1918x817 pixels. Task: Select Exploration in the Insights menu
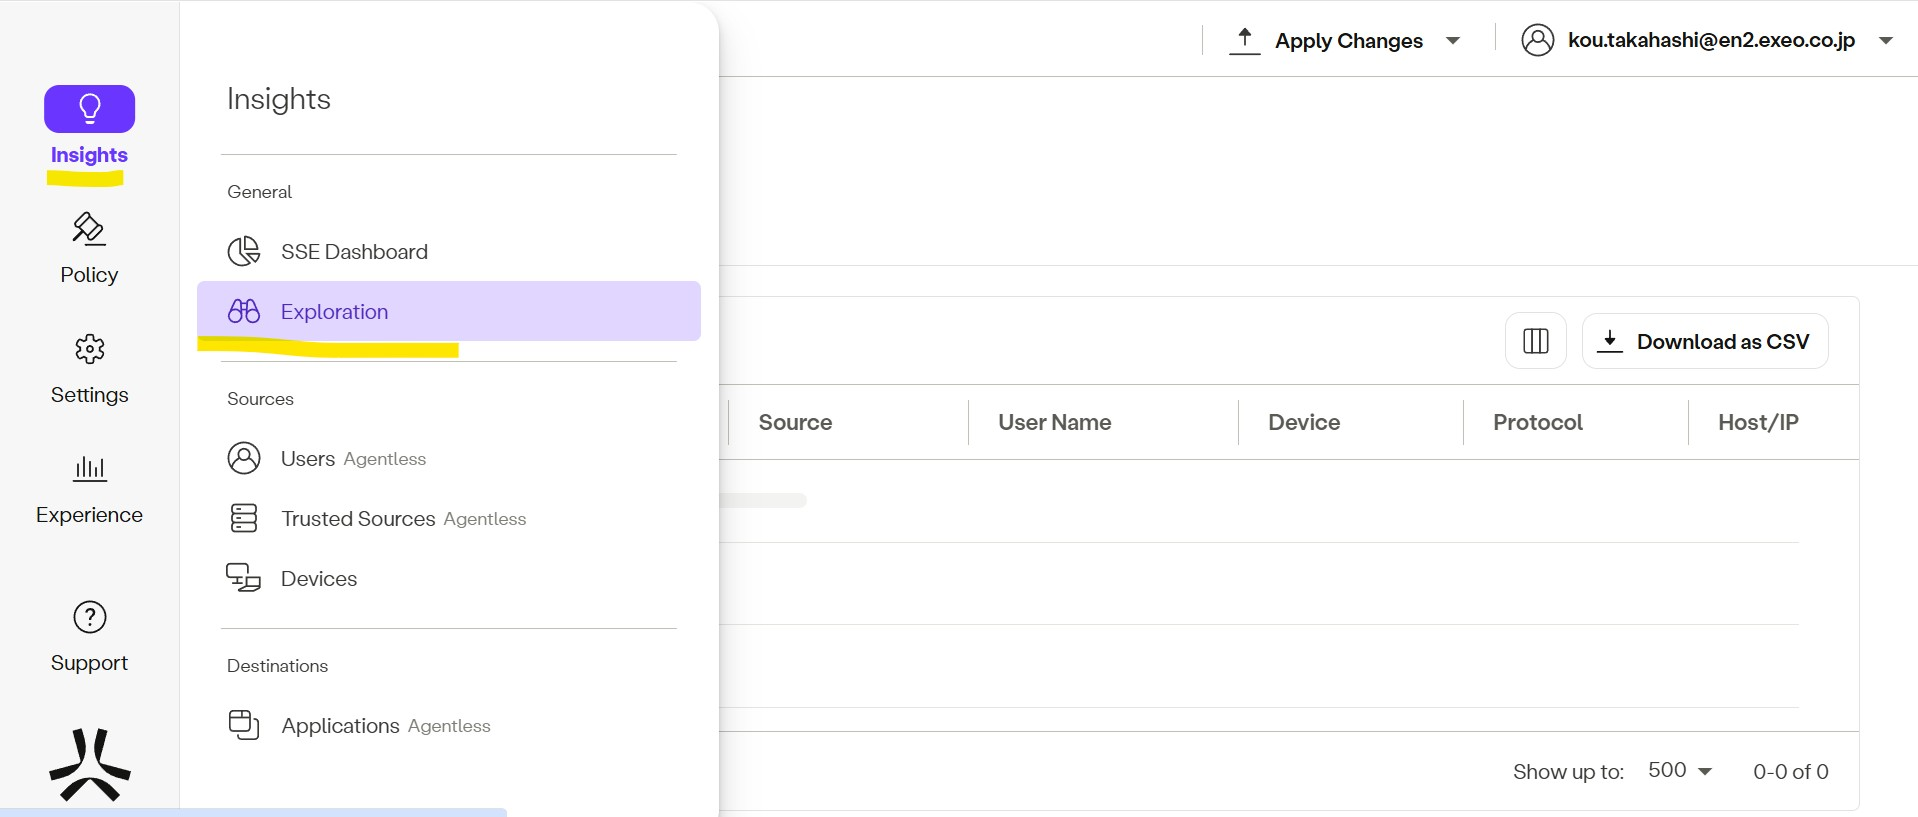[x=334, y=312]
